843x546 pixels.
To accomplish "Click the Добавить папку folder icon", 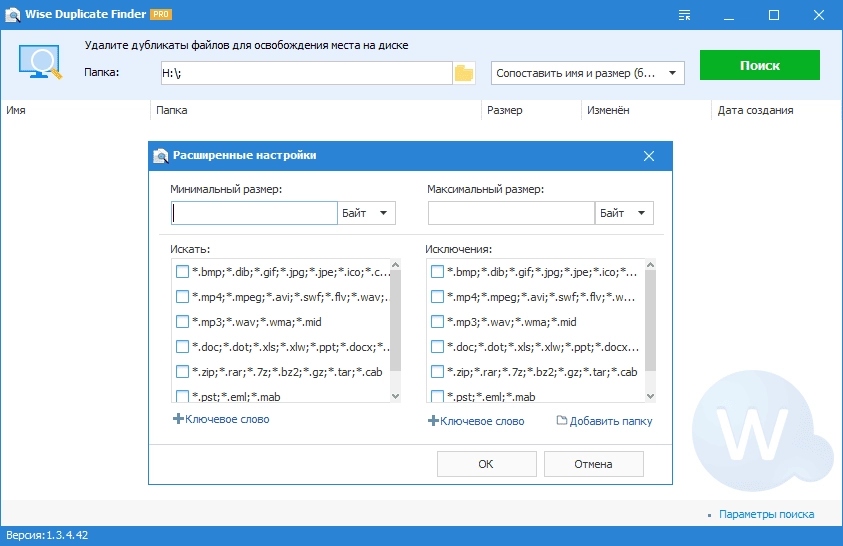I will click(x=561, y=420).
